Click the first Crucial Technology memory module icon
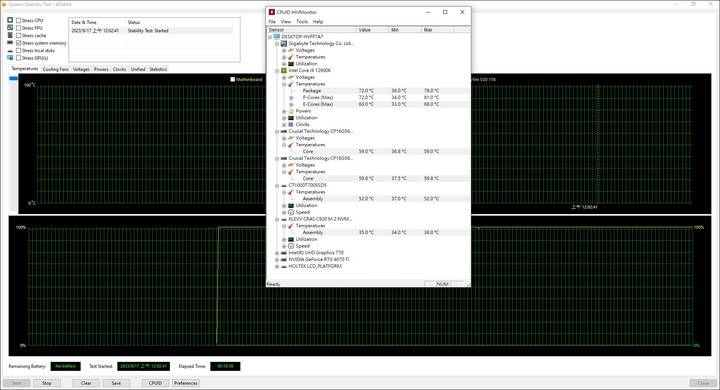The height and width of the screenshot is (390, 720). tap(284, 131)
